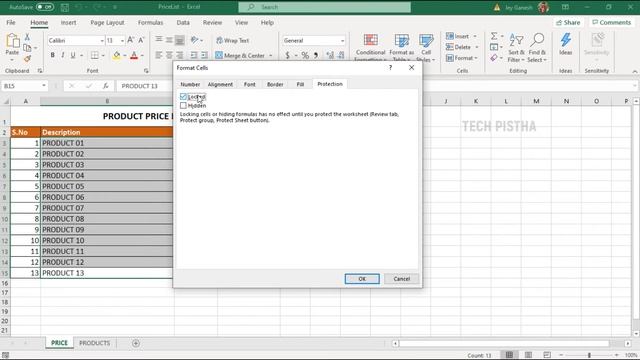Screen dimensions: 640x360
Task: Open the font size dropdown
Action: coord(122,40)
